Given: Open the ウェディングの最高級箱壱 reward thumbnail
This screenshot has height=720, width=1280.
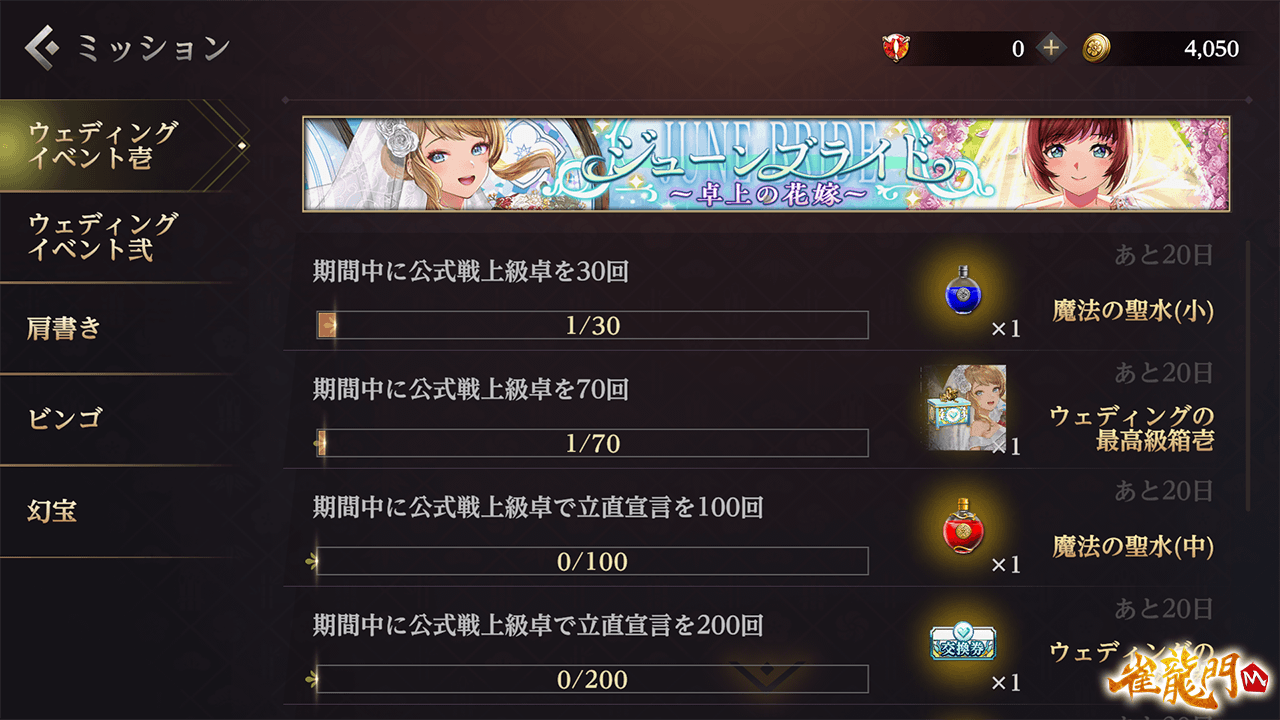Looking at the screenshot, I should pyautogui.click(x=964, y=407).
